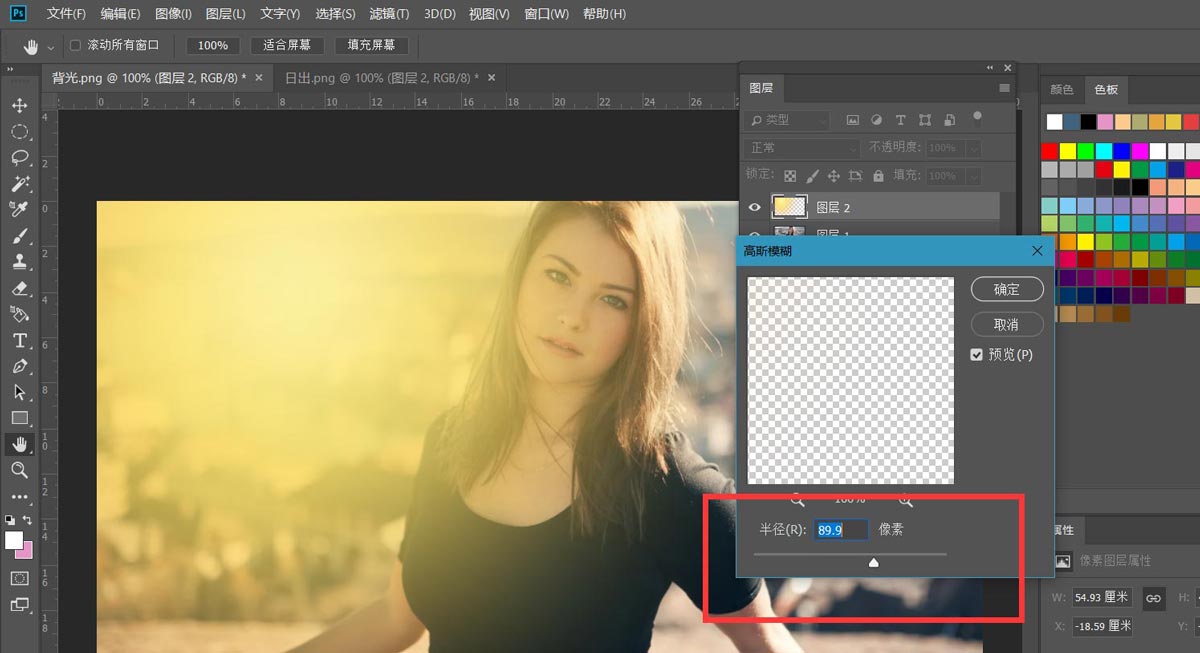Enable the 滚动所有窗口 checkbox
Viewport: 1200px width, 653px height.
point(76,45)
